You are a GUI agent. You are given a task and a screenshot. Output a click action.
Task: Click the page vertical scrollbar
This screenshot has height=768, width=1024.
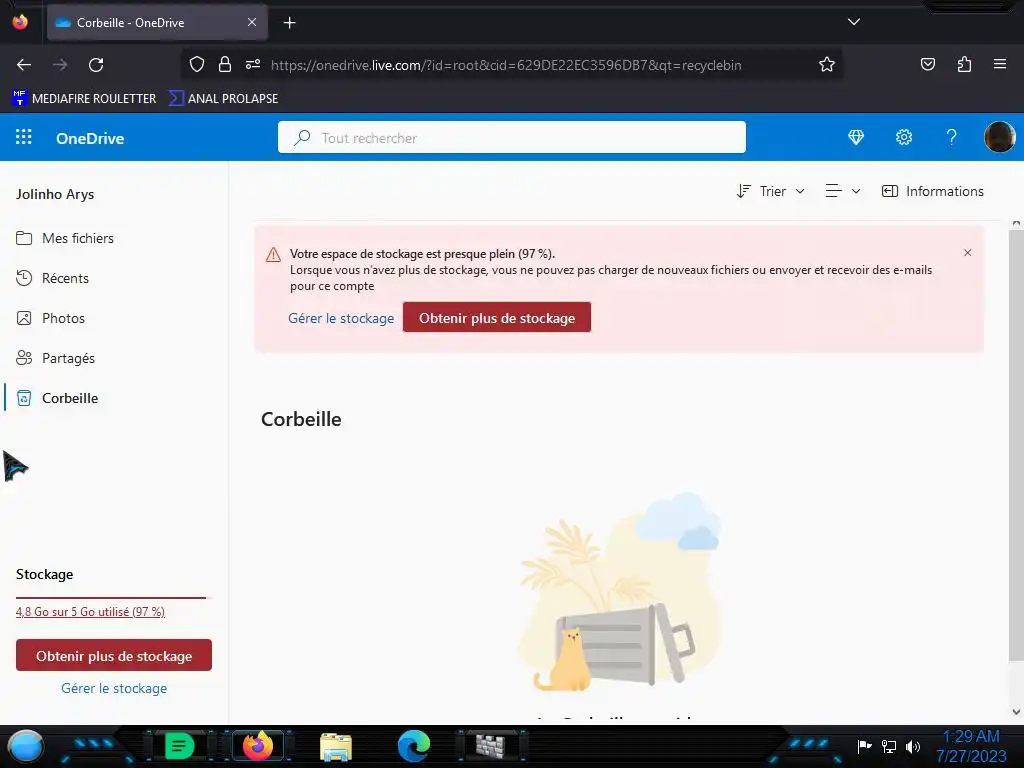tap(1016, 444)
